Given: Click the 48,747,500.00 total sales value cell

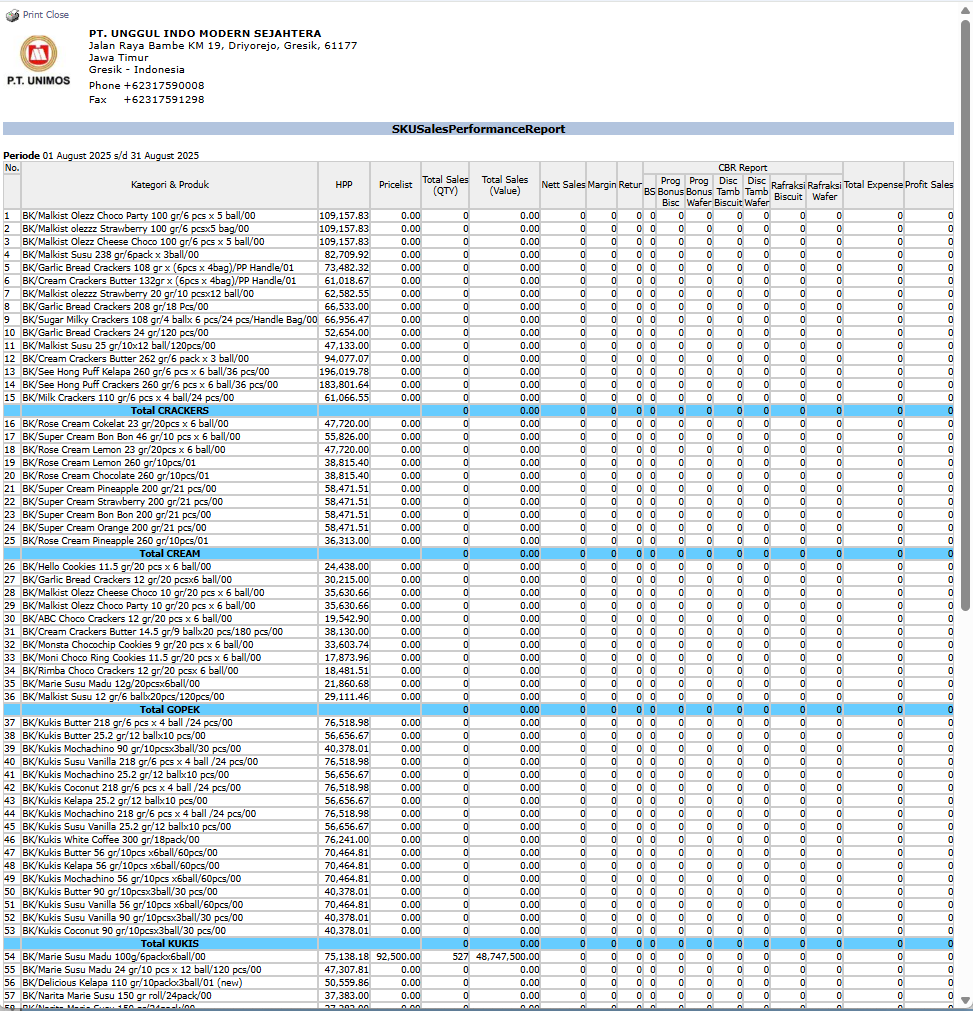Looking at the screenshot, I should coord(506,957).
